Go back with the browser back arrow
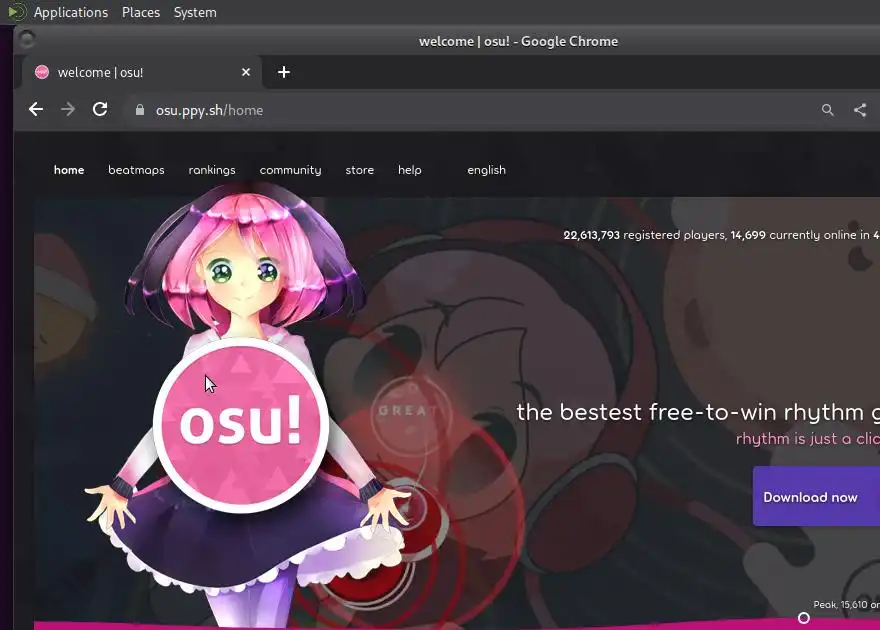880x630 pixels. pyautogui.click(x=36, y=109)
